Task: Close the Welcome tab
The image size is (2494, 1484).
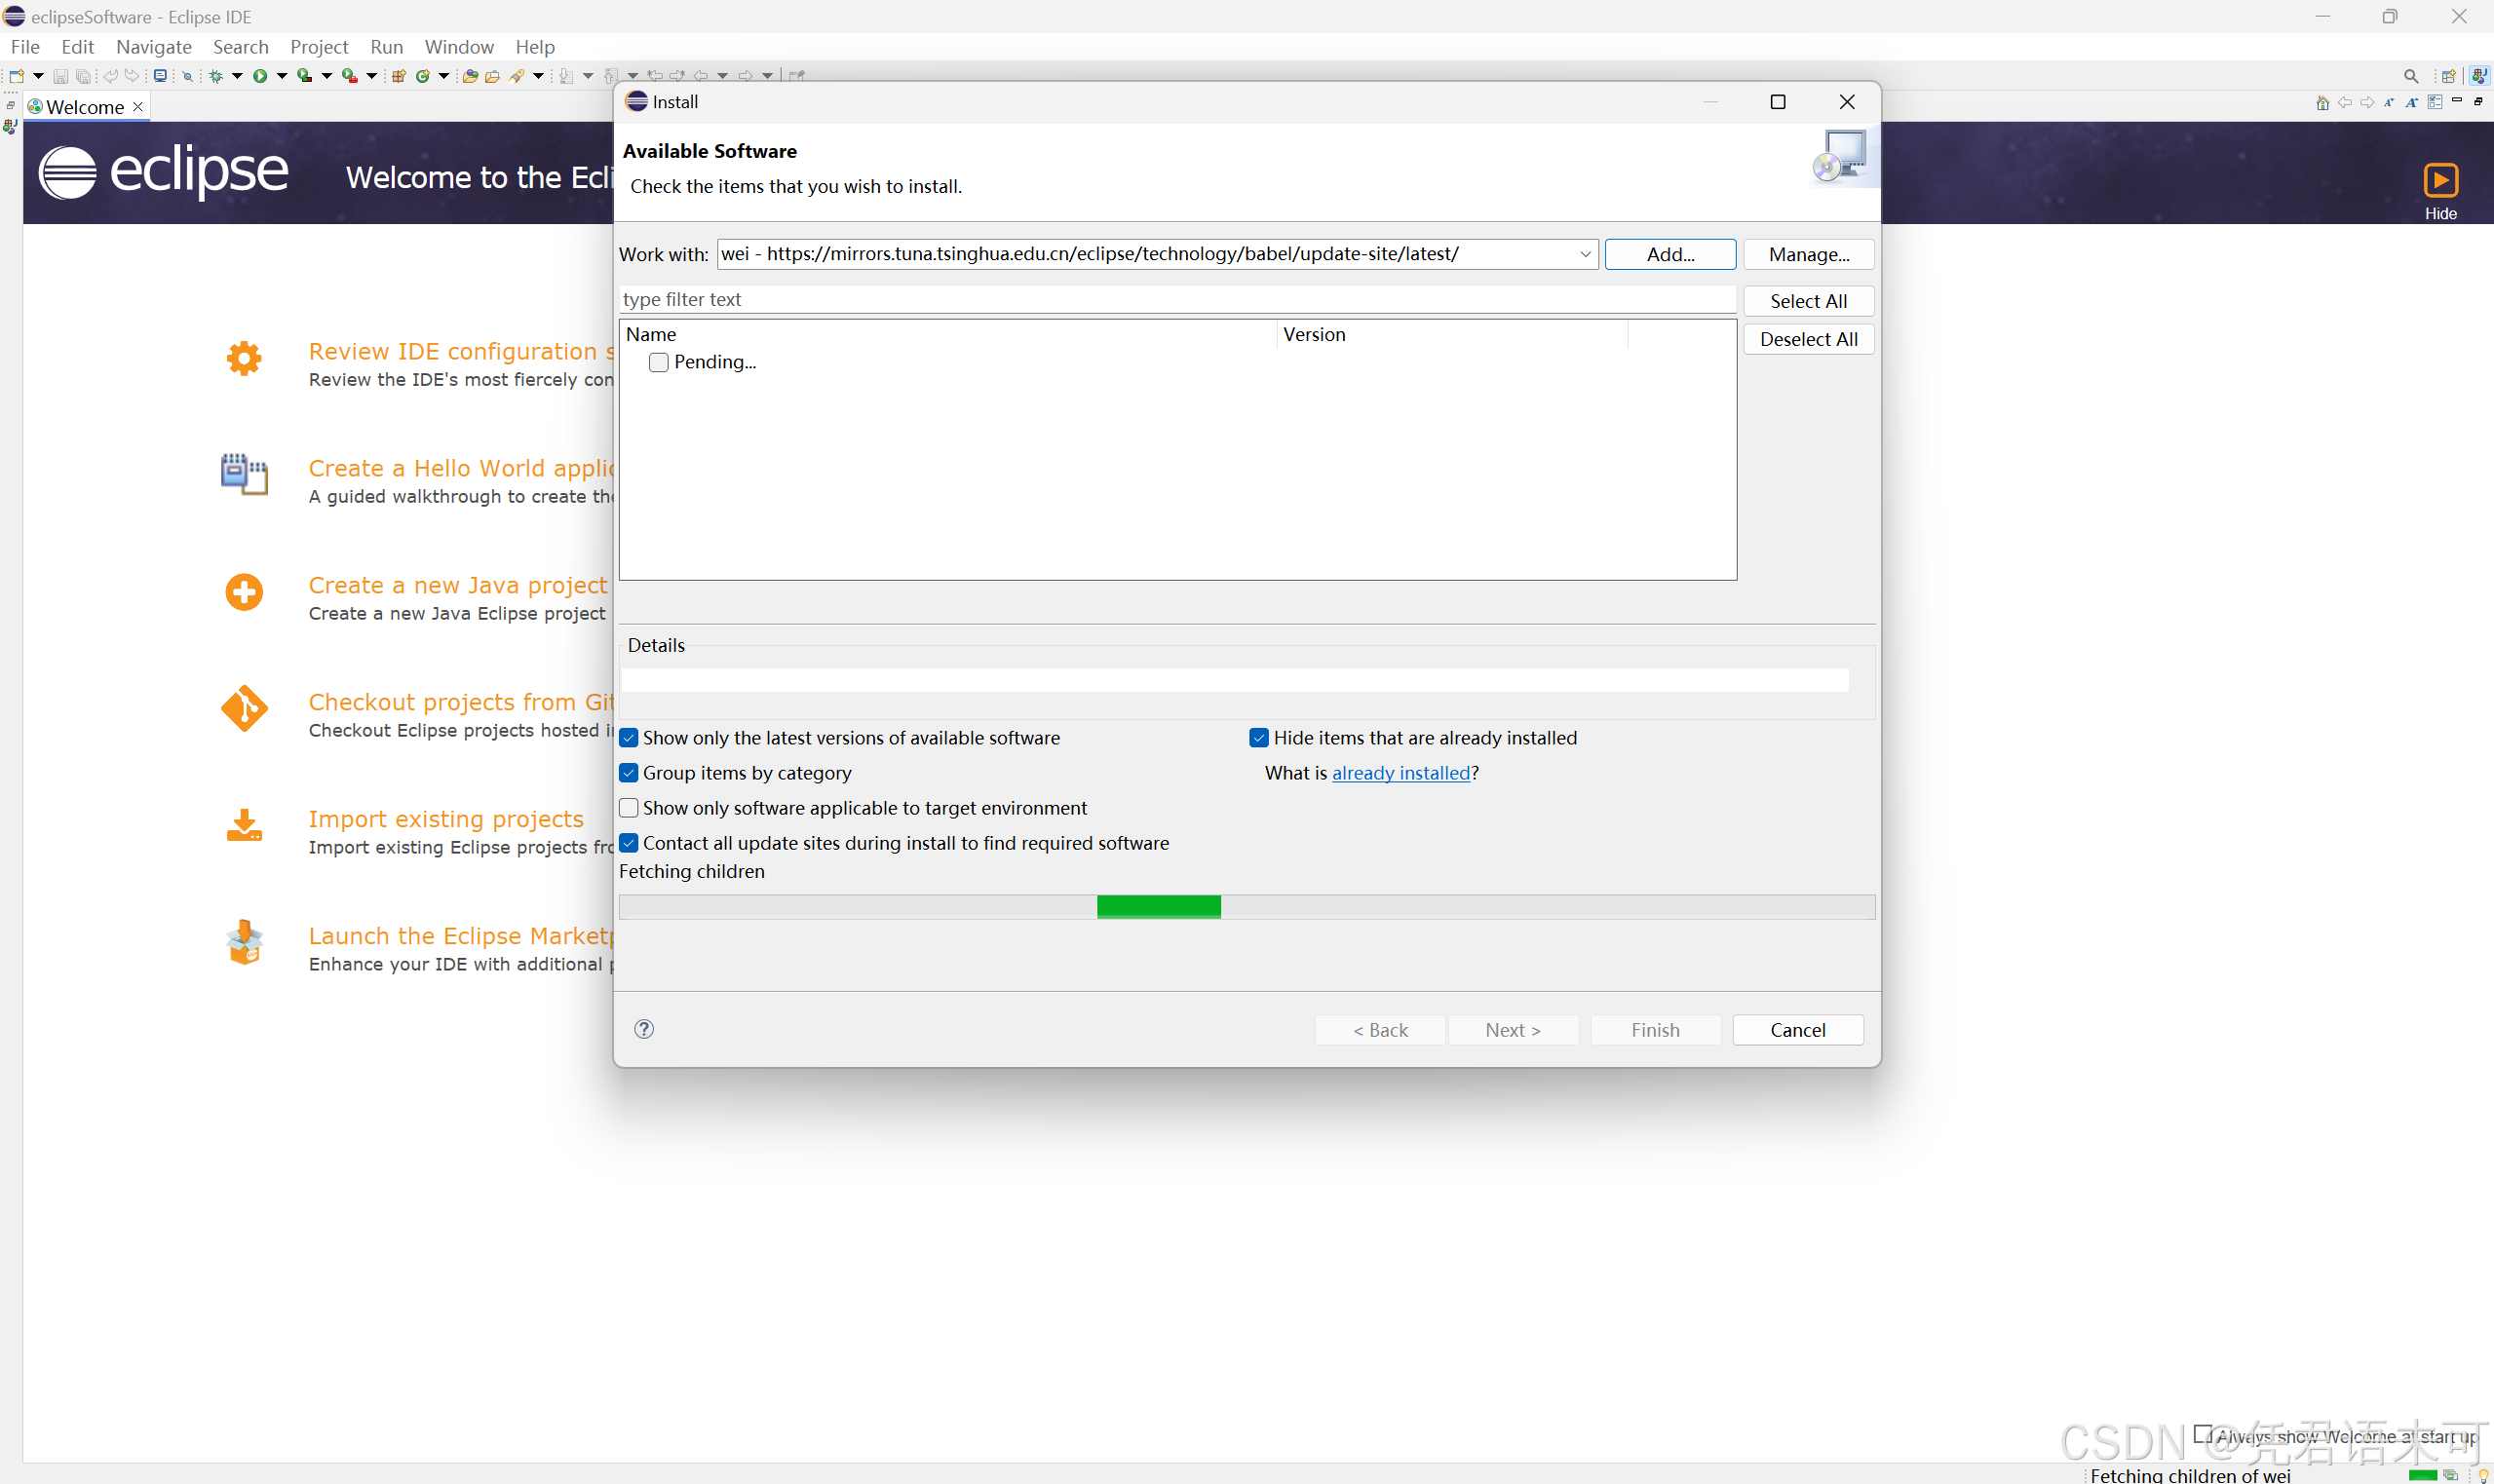Action: pyautogui.click(x=138, y=106)
